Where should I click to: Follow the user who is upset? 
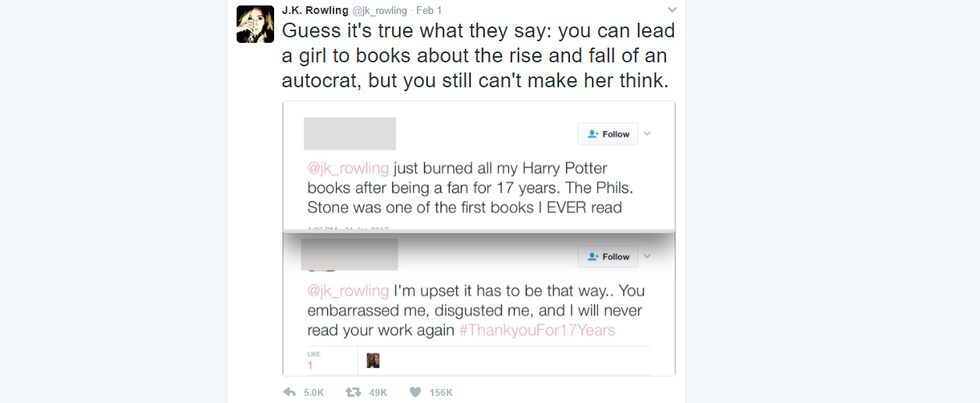tap(608, 257)
